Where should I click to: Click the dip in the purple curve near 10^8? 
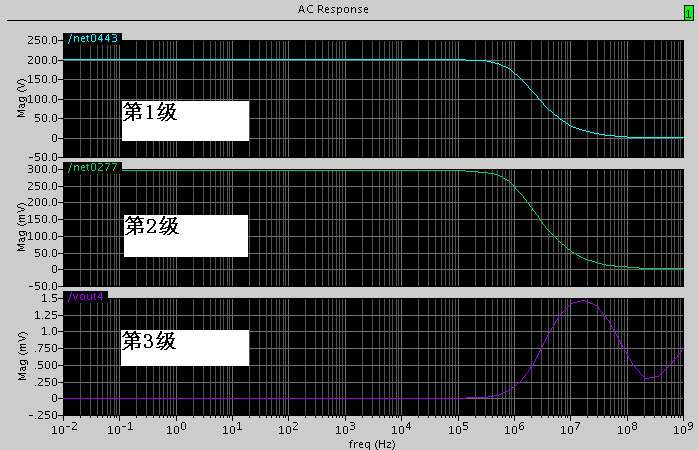tap(649, 378)
